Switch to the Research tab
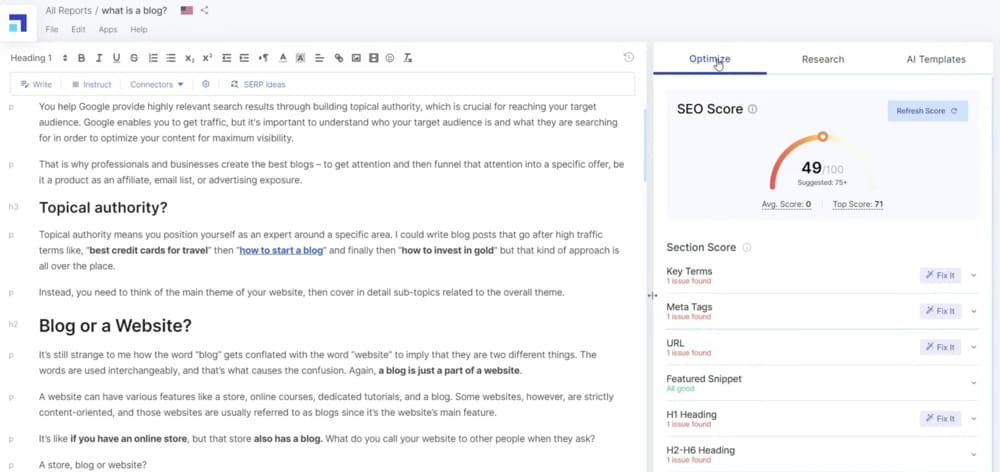The width and height of the screenshot is (1000, 472). (823, 59)
